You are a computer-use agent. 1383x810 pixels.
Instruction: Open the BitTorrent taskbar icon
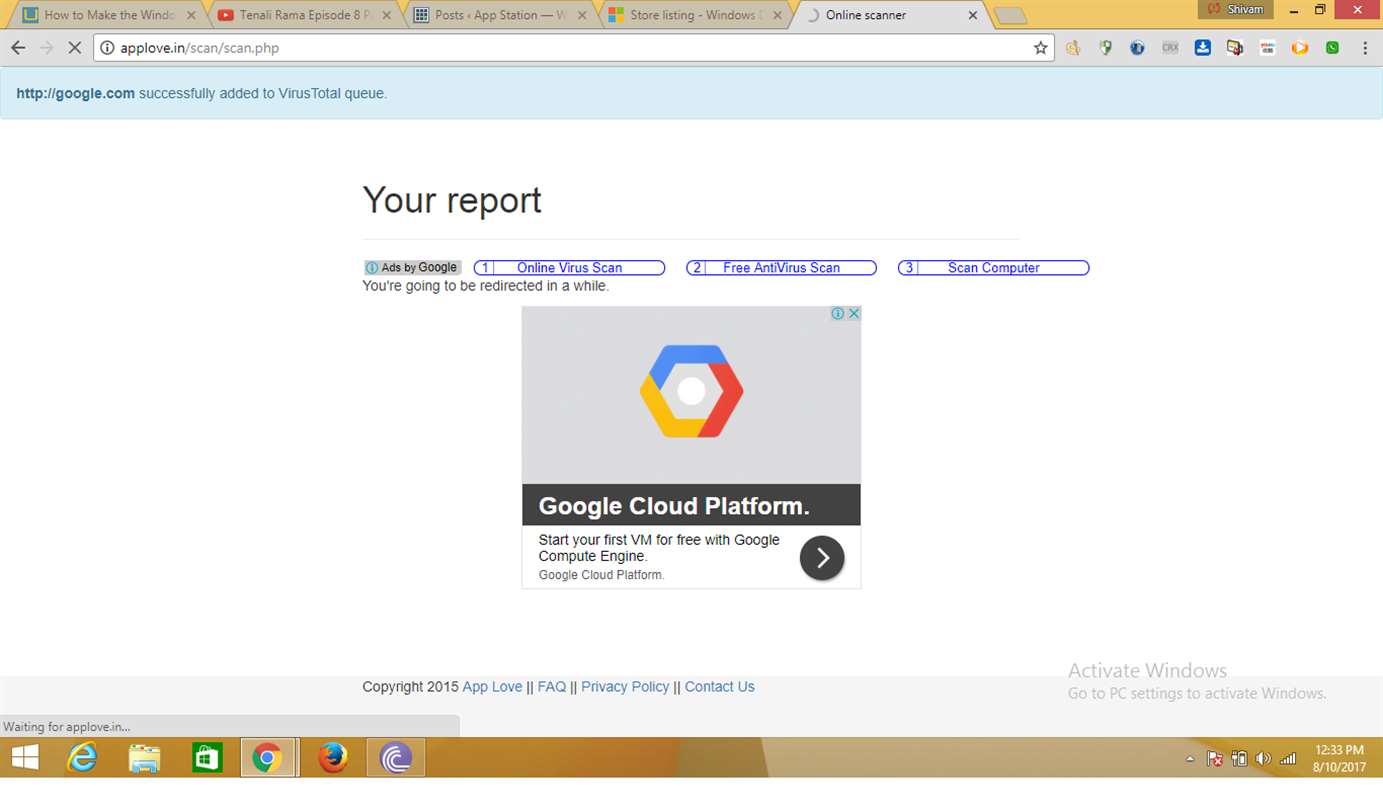pos(396,759)
